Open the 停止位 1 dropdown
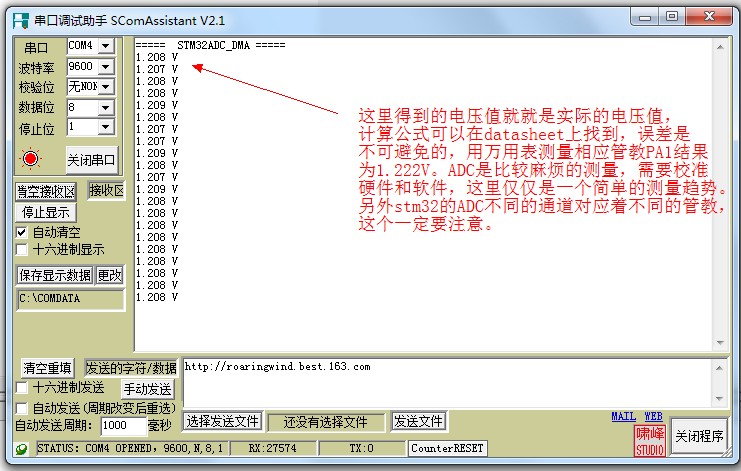Image resolution: width=741 pixels, height=471 pixels. coord(106,127)
